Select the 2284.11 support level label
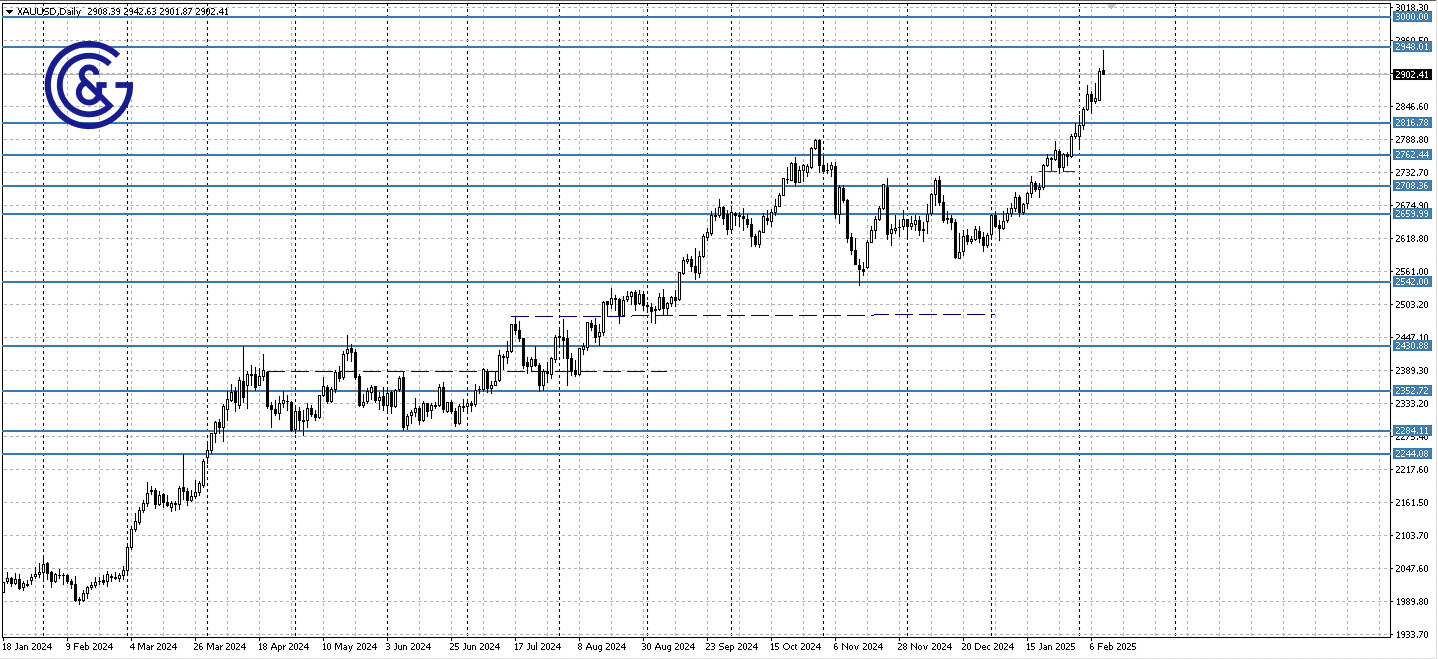Image resolution: width=1438 pixels, height=659 pixels. pos(1411,430)
